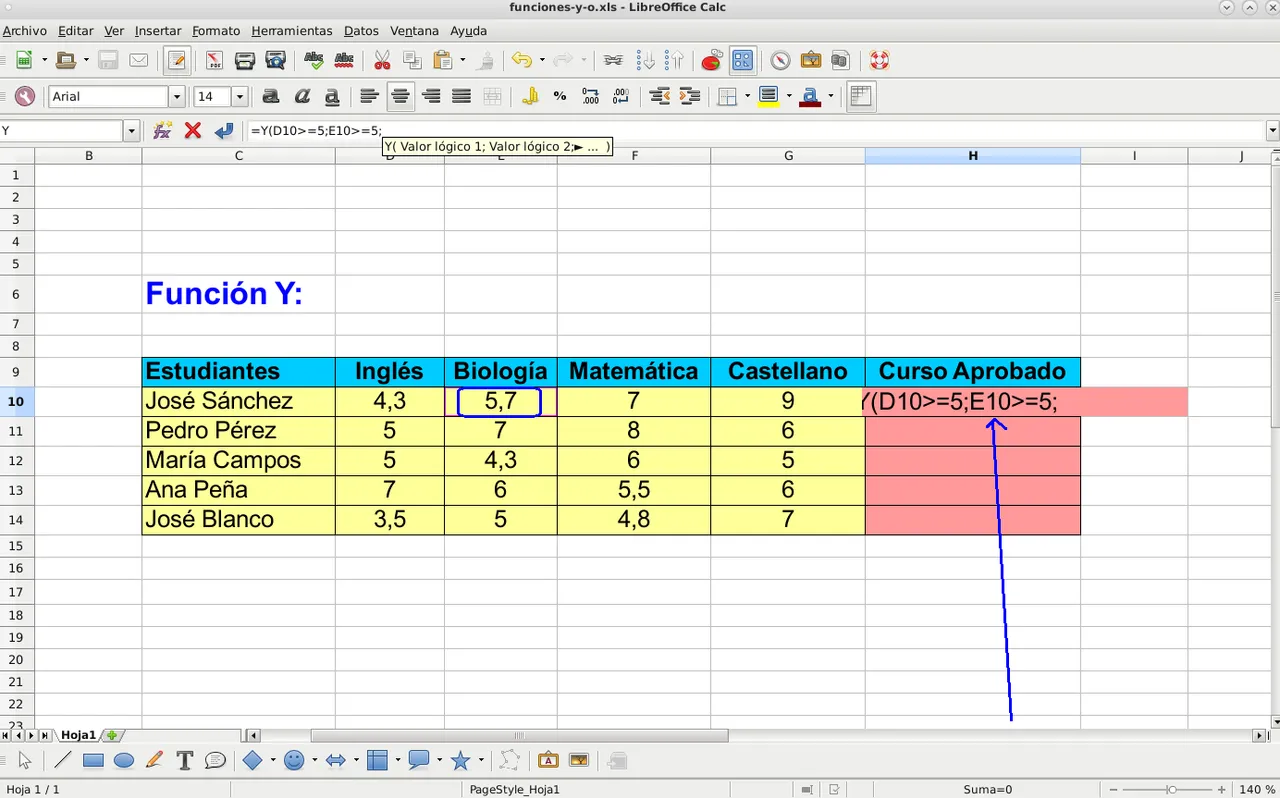Insert a chart using the chart icon
This screenshot has width=1280, height=798.
point(711,60)
